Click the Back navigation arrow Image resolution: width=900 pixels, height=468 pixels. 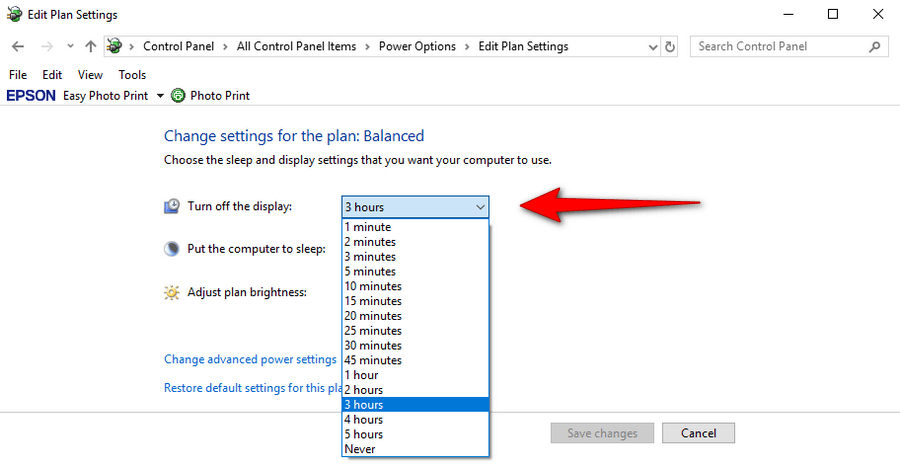18,47
